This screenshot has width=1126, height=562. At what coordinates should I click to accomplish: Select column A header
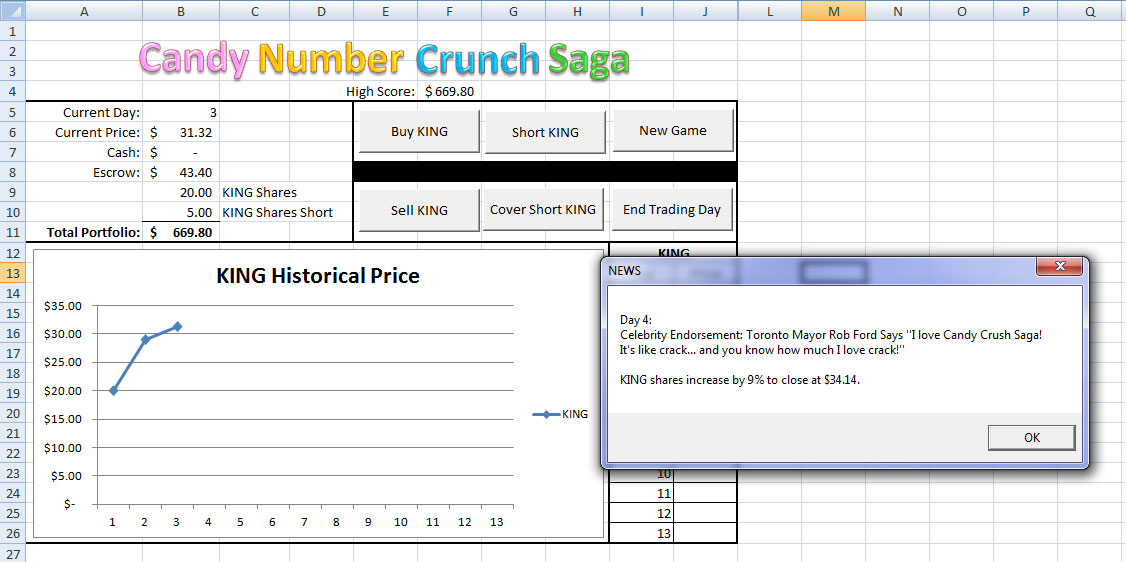(x=83, y=11)
